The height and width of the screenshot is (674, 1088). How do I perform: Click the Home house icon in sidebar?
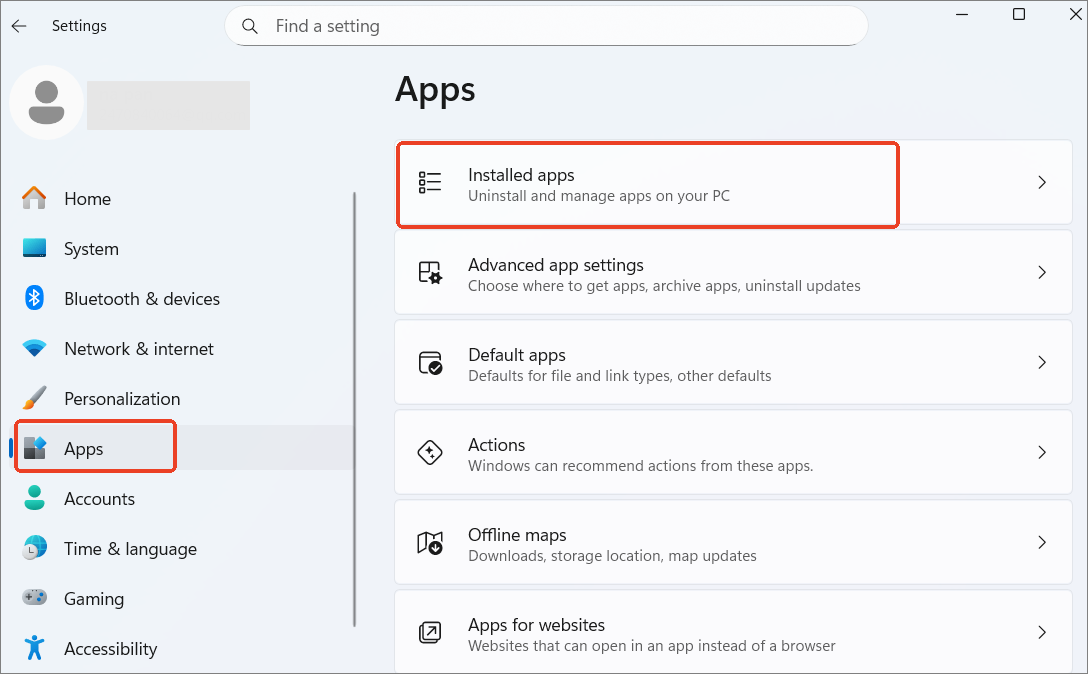click(x=35, y=198)
